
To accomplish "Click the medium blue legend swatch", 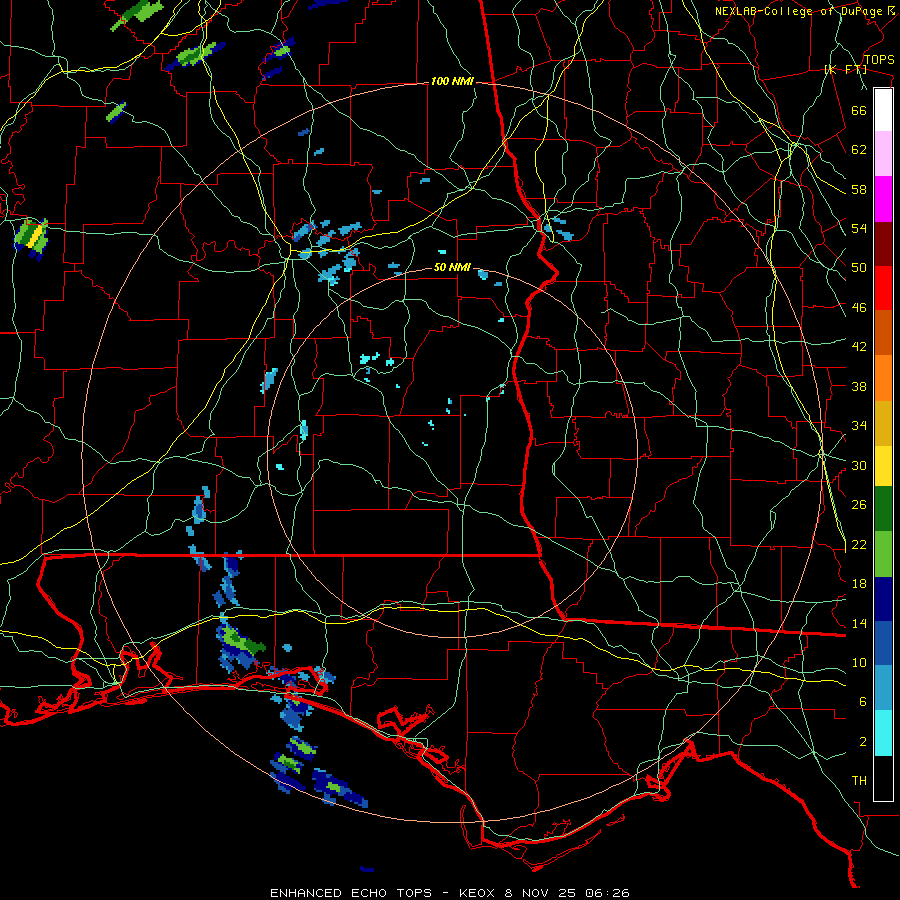I will point(883,644).
